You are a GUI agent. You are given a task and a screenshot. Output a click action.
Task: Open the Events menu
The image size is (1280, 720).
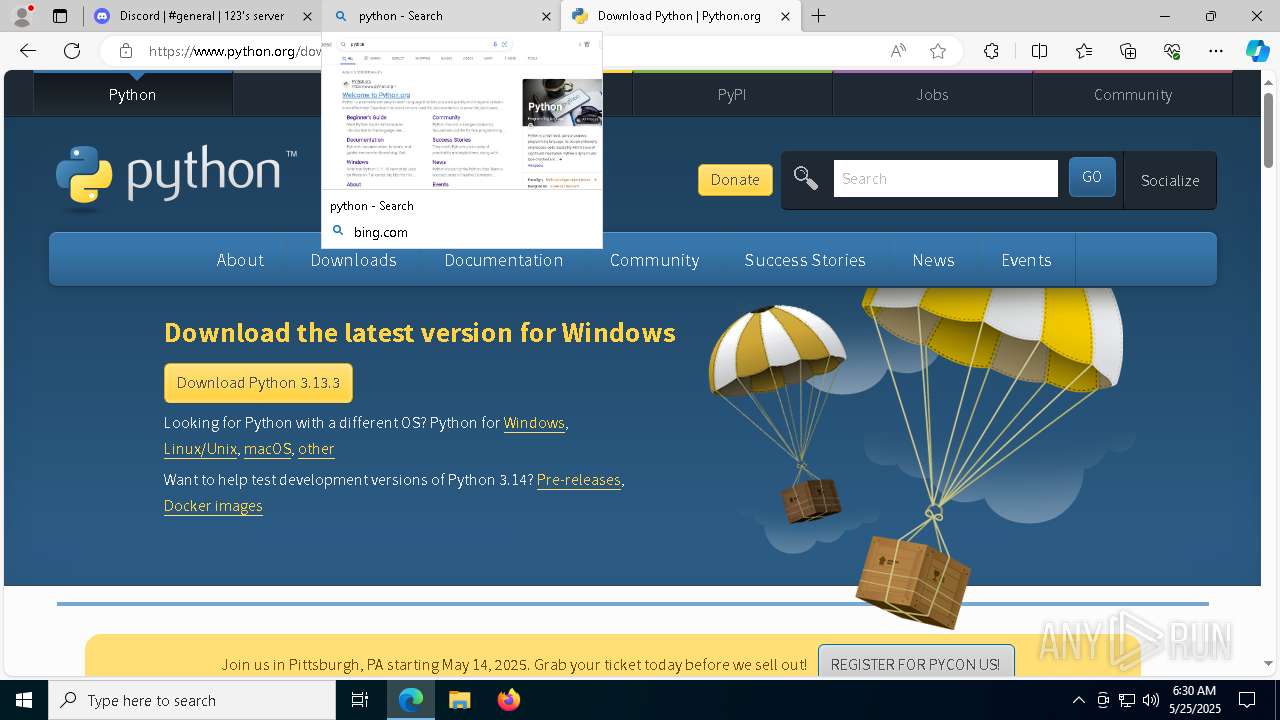[1026, 260]
